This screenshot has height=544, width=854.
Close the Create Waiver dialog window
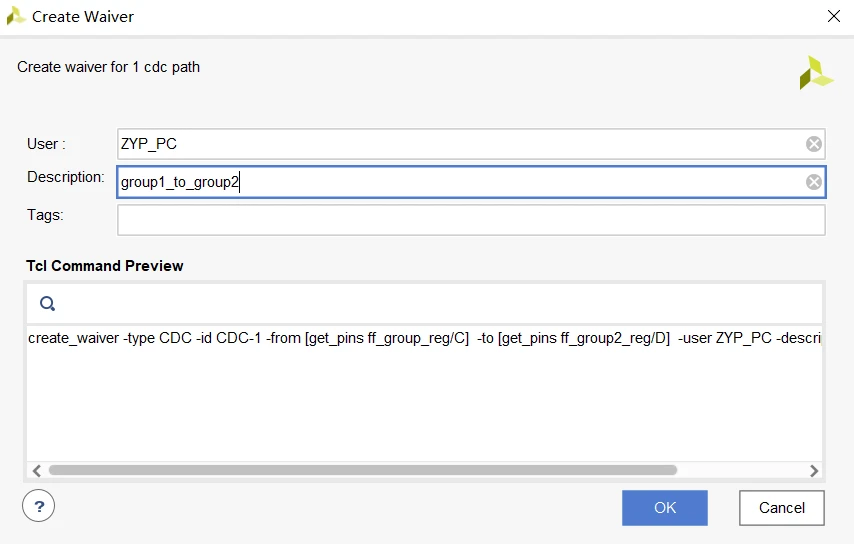pyautogui.click(x=833, y=16)
